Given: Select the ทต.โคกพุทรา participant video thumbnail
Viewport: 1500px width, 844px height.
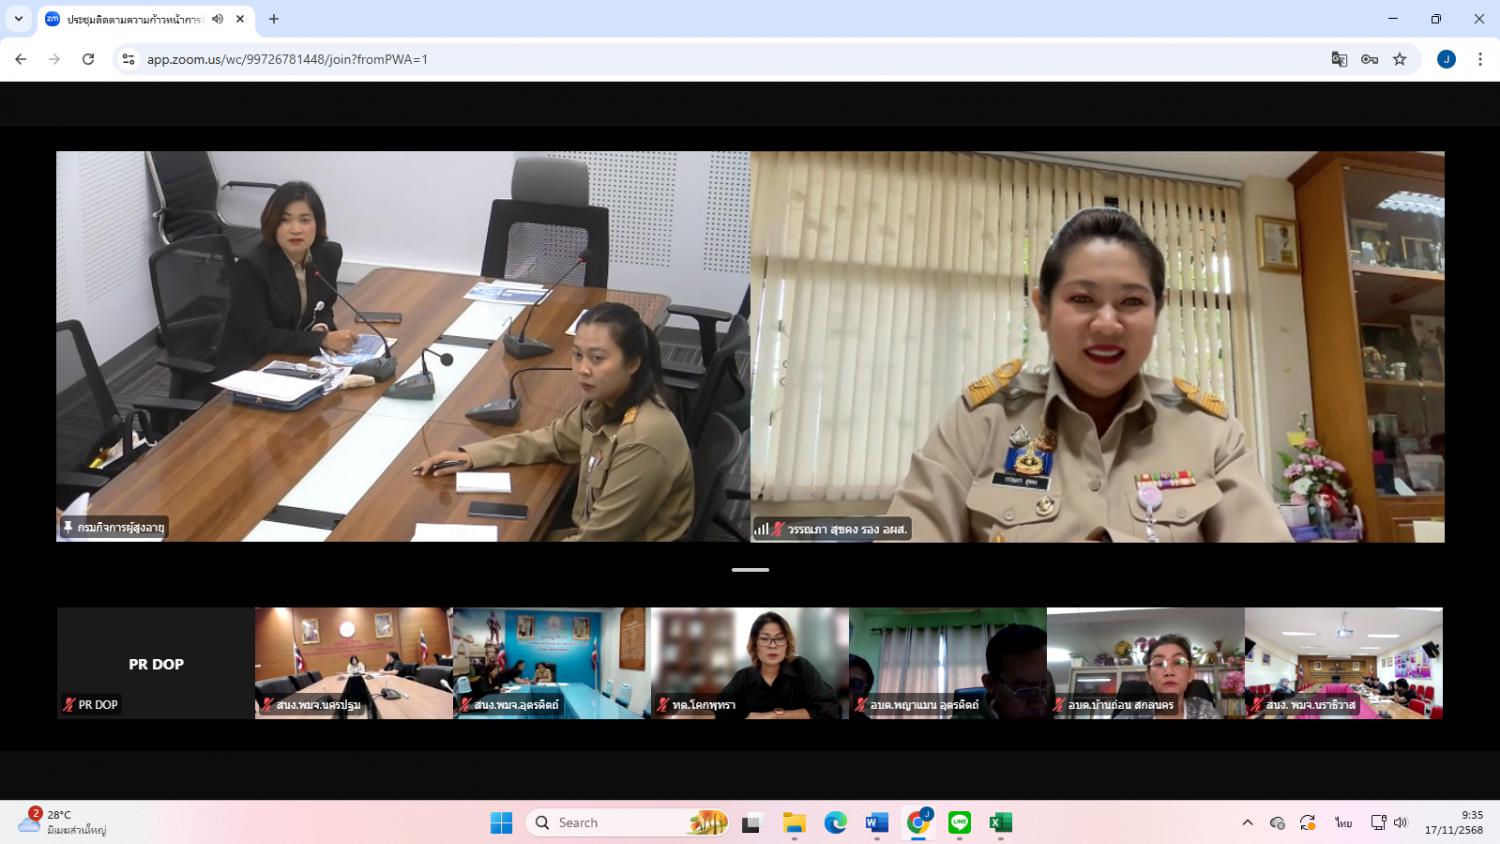Looking at the screenshot, I should 749,663.
